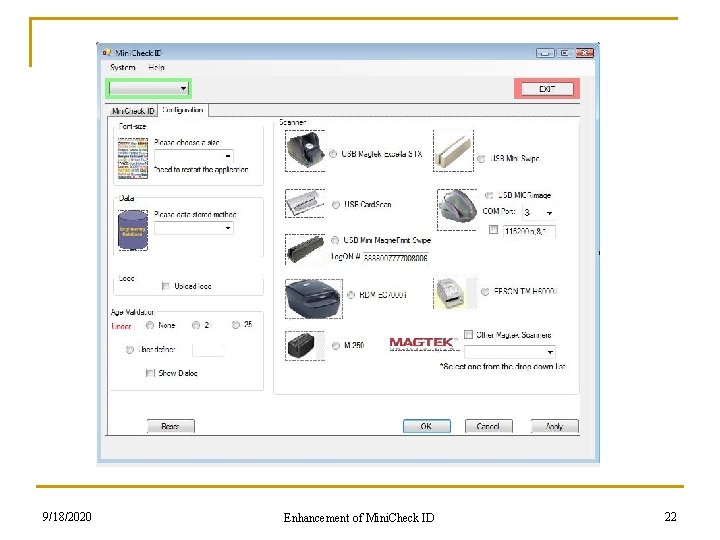Check Other Magtek Scanners checkbox

coord(468,334)
